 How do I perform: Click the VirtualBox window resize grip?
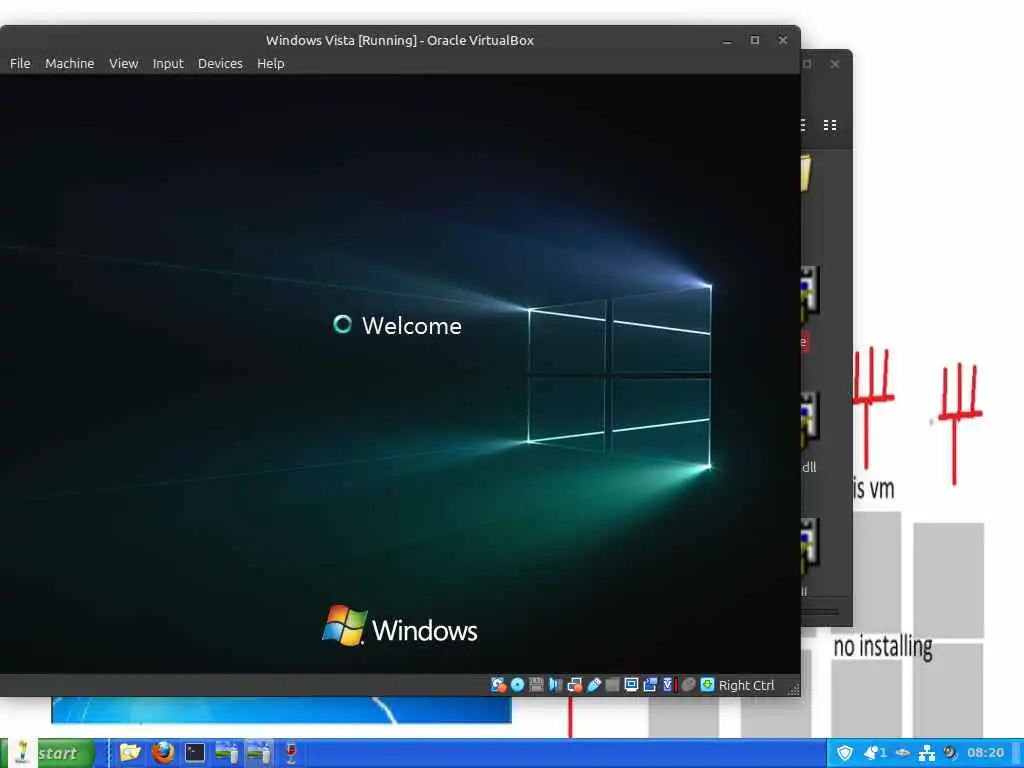point(794,690)
